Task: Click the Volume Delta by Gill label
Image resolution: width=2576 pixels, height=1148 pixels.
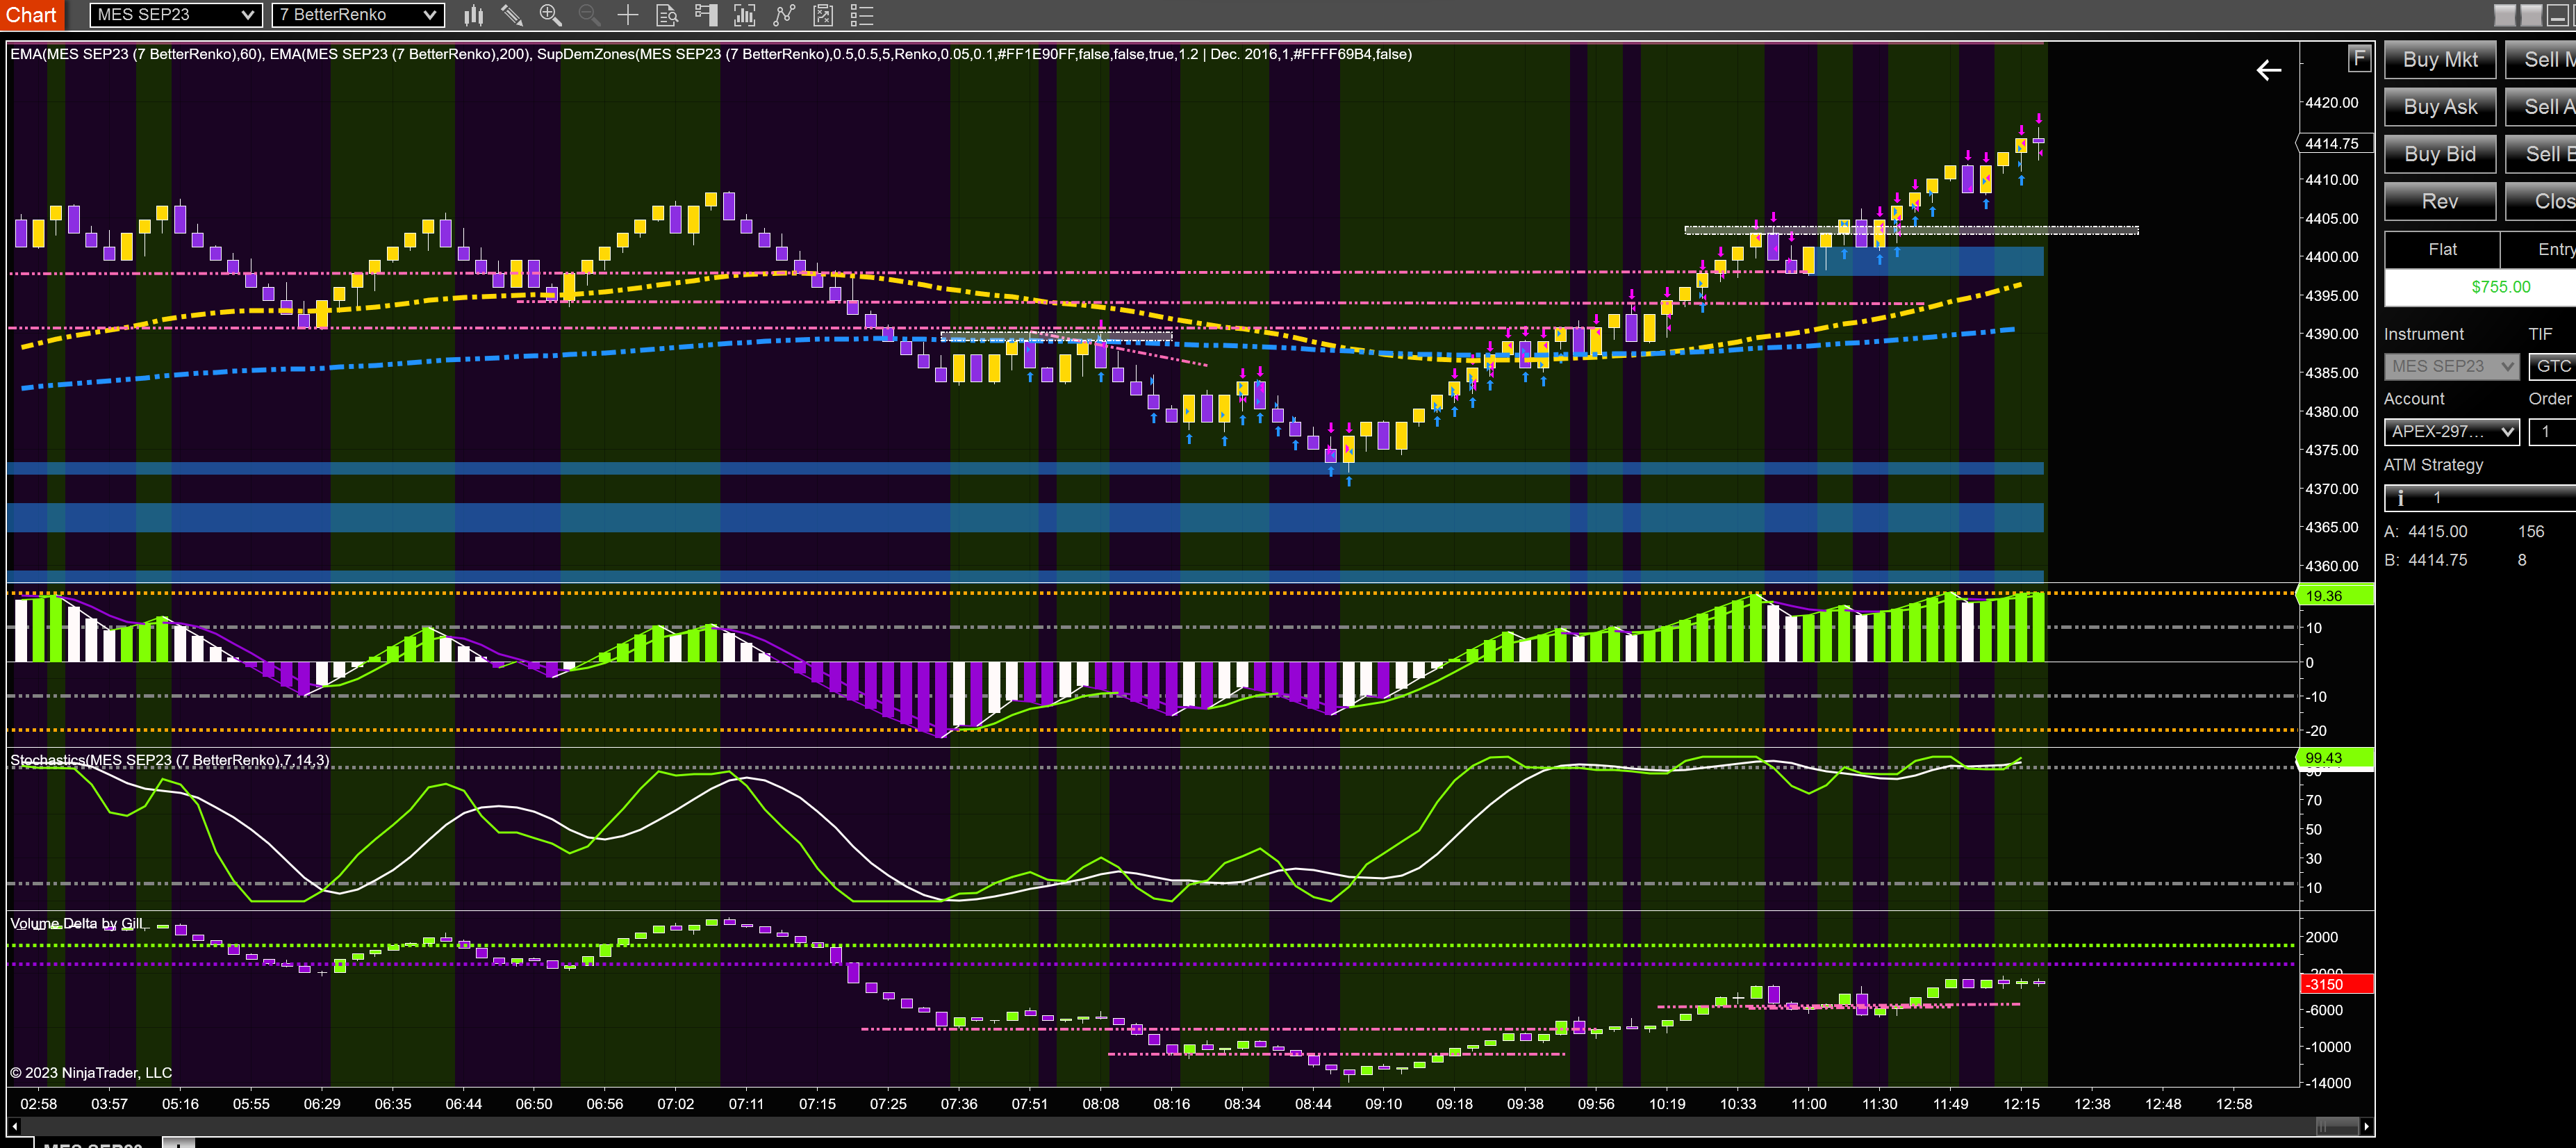Action: tap(77, 924)
